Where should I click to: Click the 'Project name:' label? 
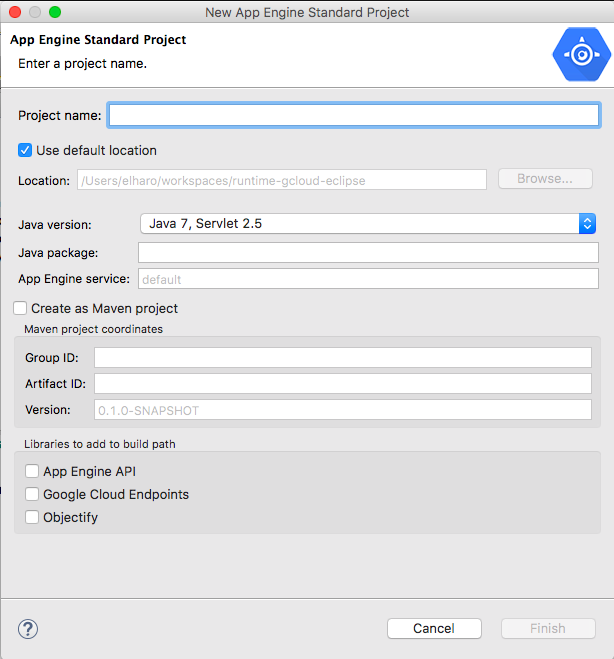click(x=60, y=116)
